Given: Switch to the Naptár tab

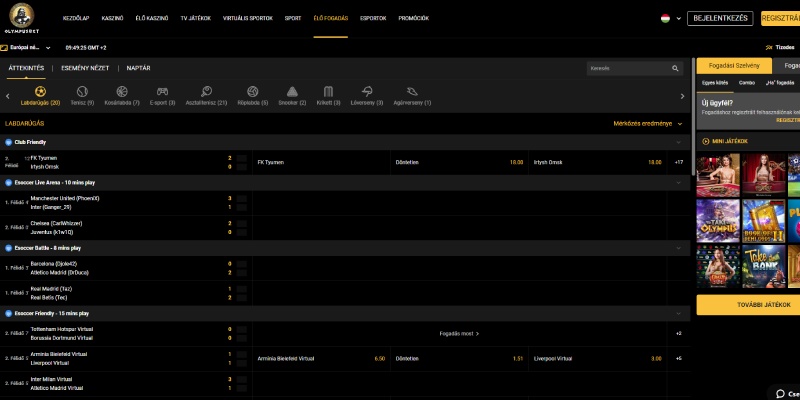Looking at the screenshot, I should [138, 68].
